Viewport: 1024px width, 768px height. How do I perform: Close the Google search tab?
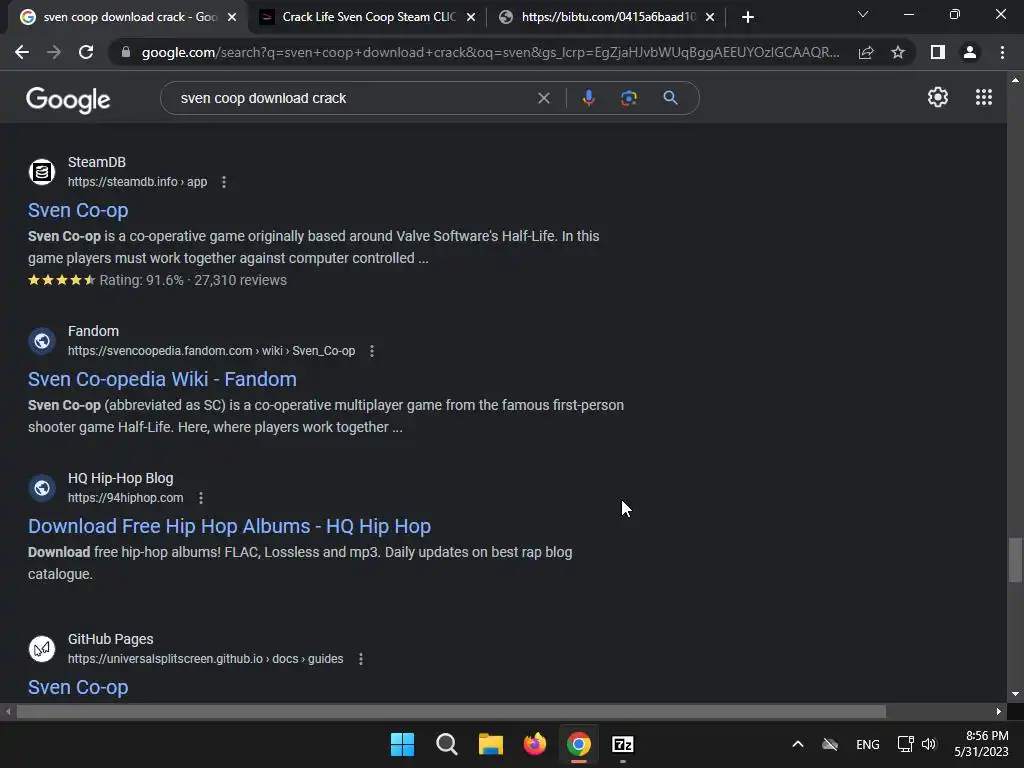click(232, 17)
